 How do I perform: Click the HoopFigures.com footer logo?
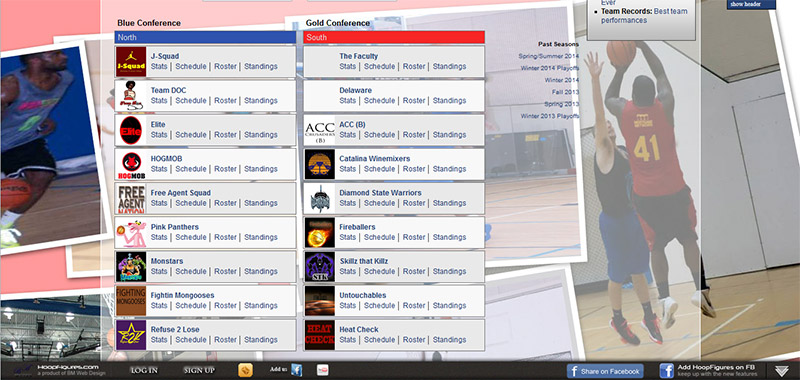click(60, 370)
